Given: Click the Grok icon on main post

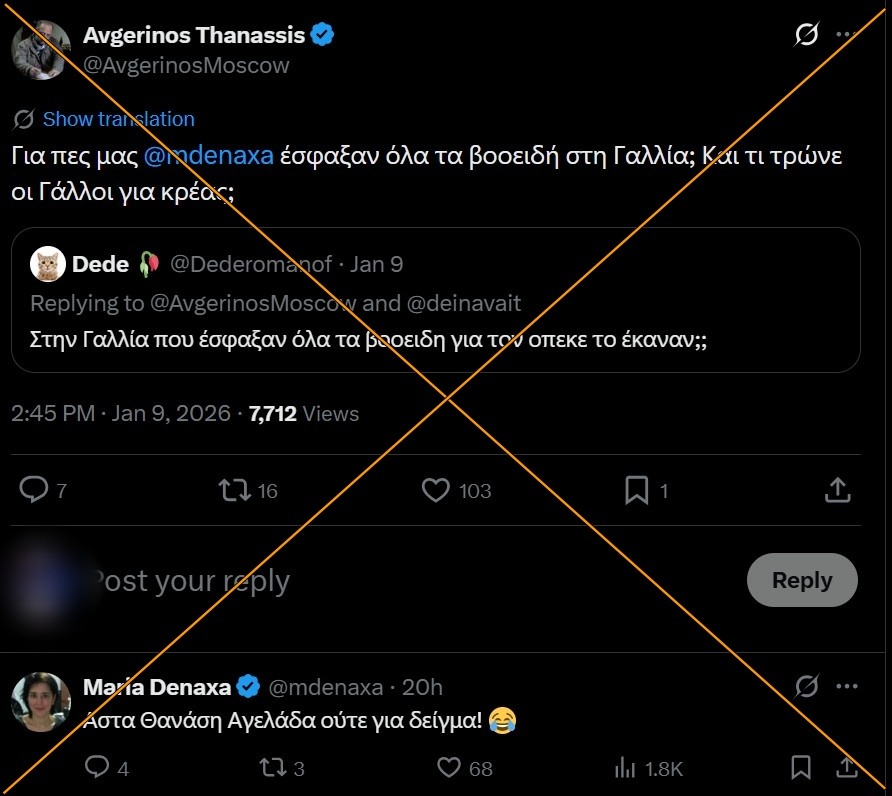Looking at the screenshot, I should point(806,36).
